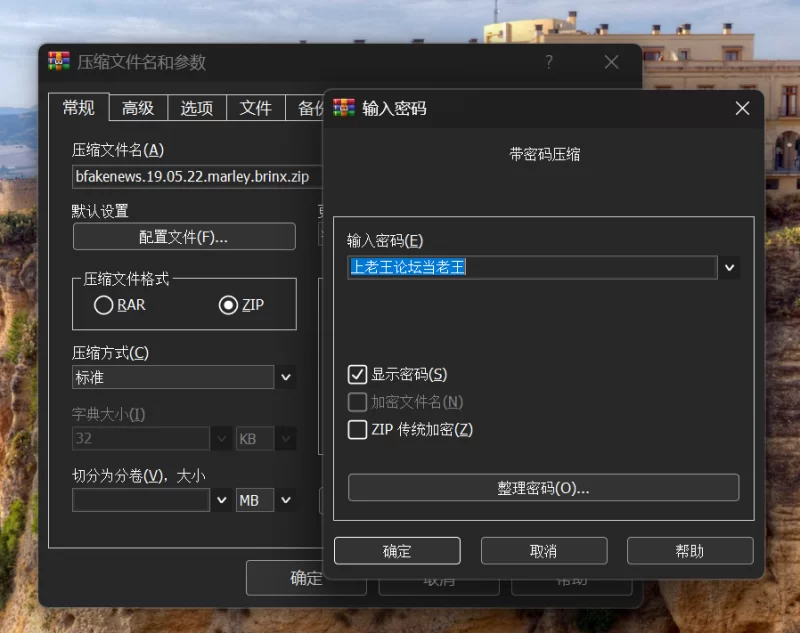The height and width of the screenshot is (633, 800).
Task: Select the ZIP format radio button
Action: click(228, 305)
